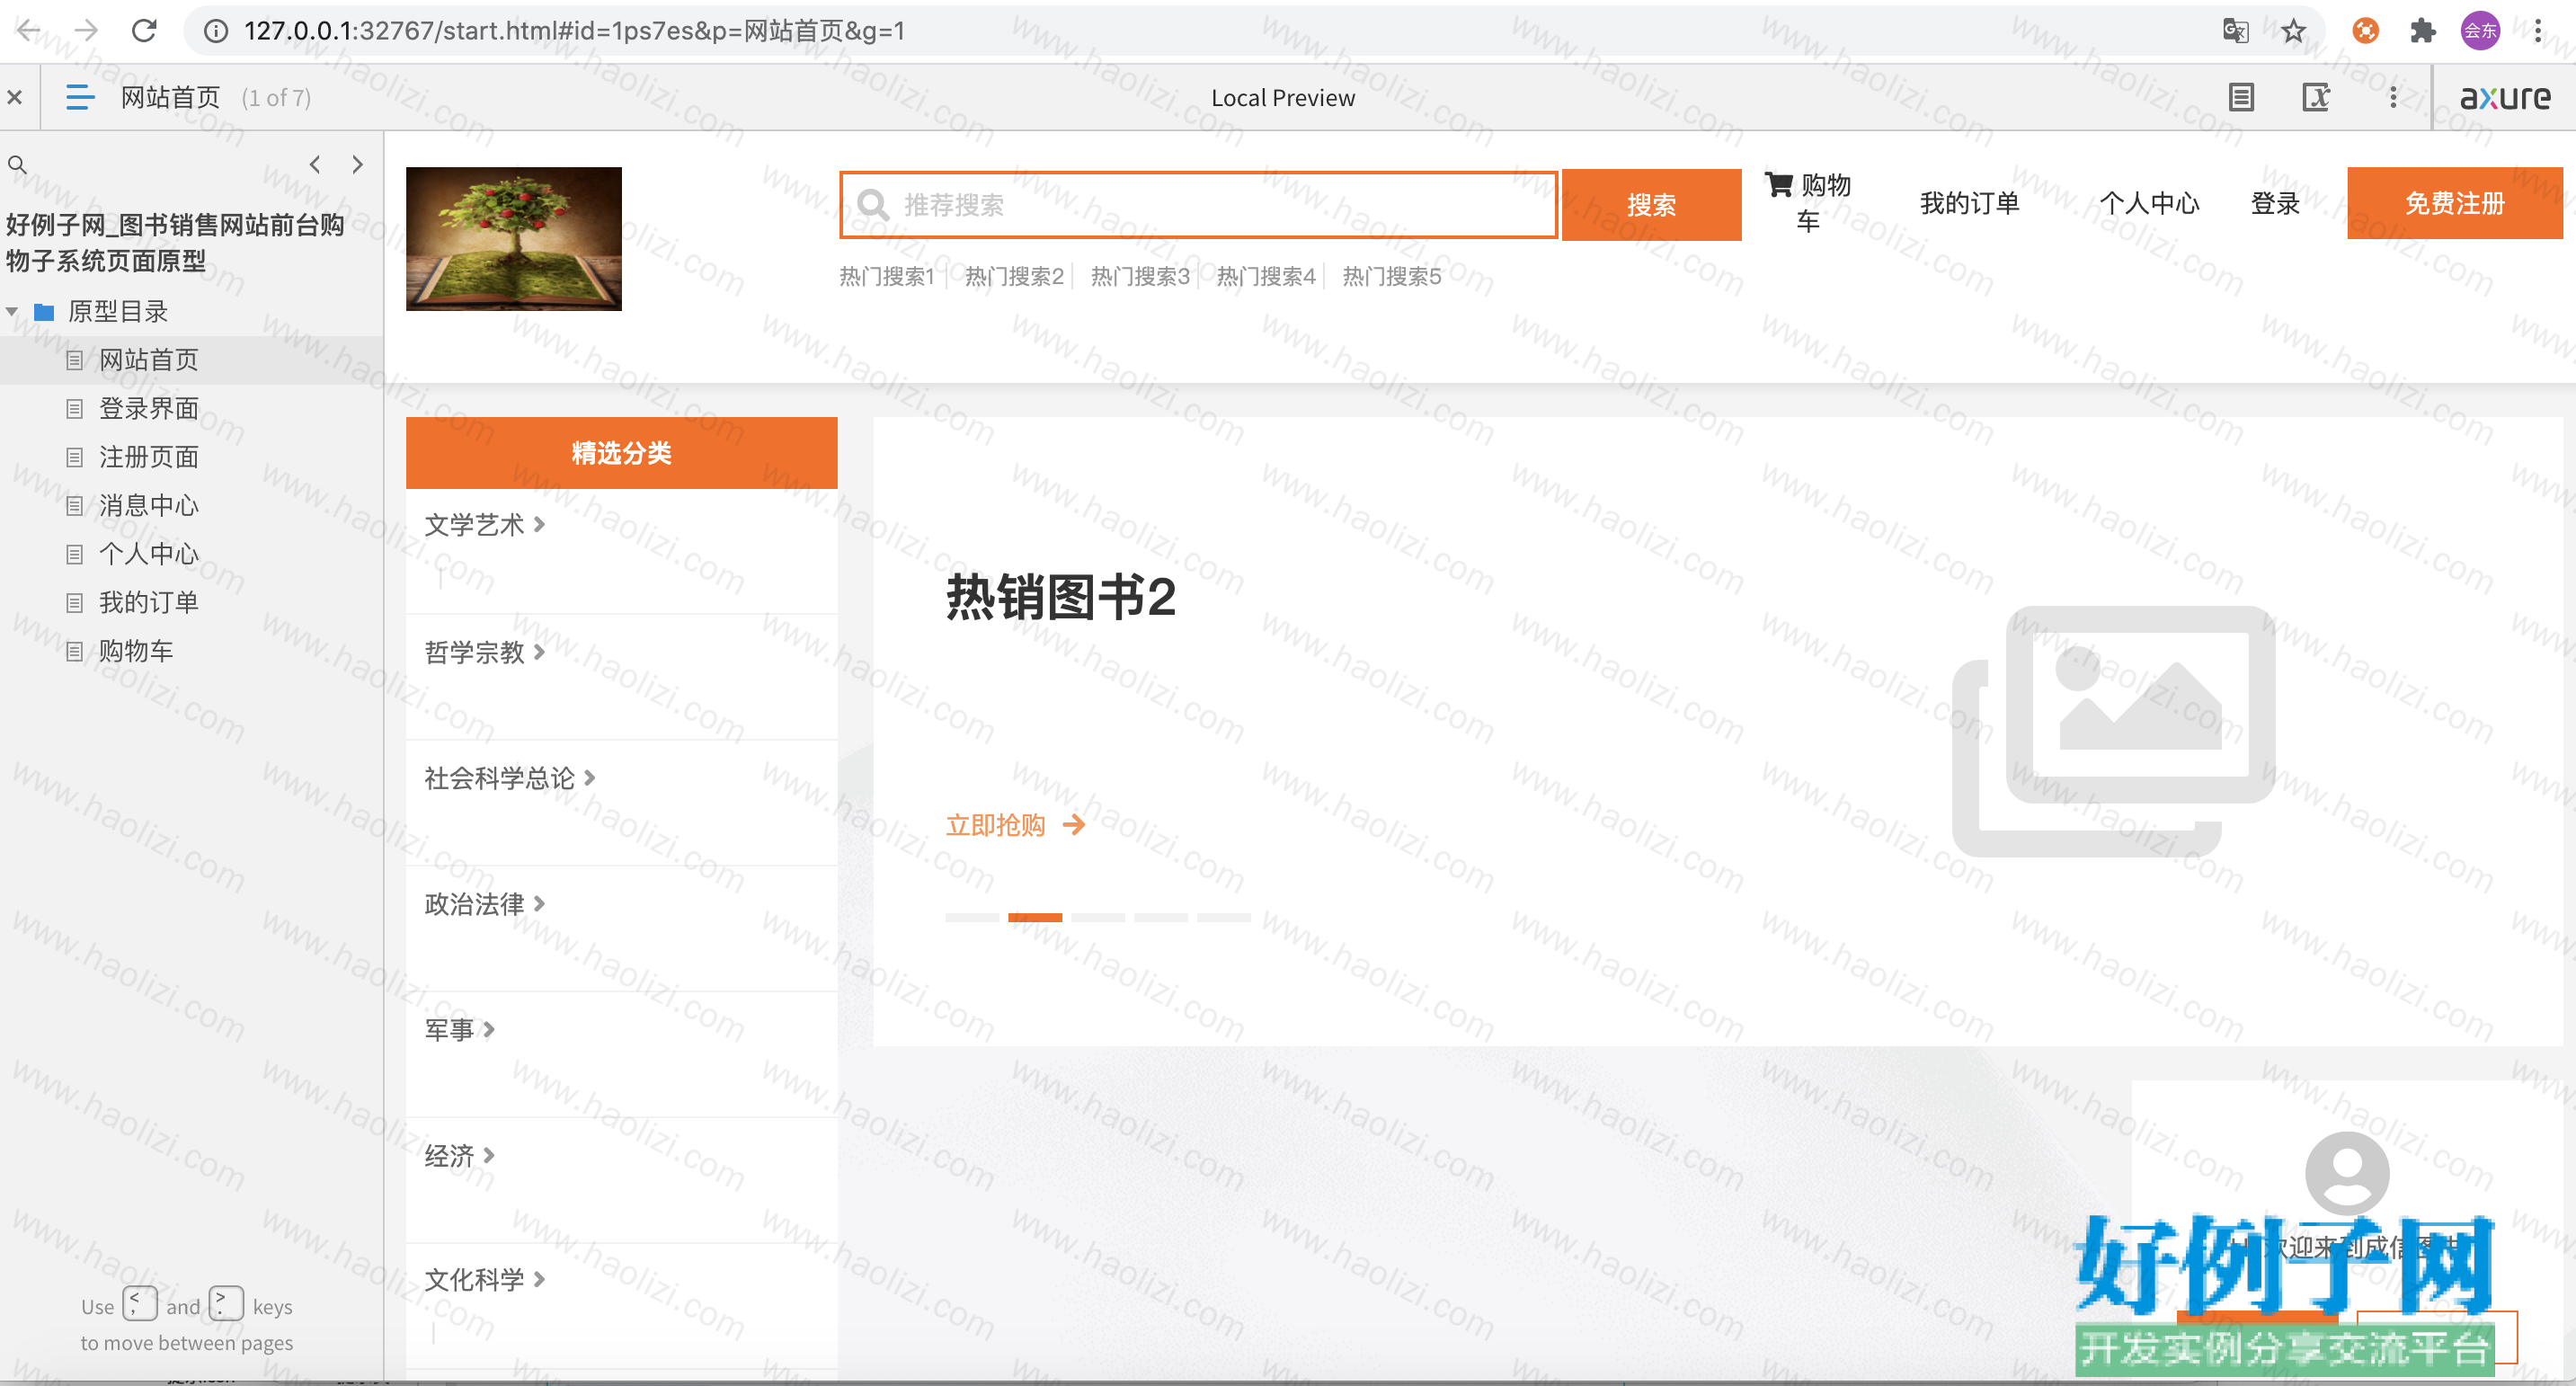This screenshot has height=1386, width=2576.
Task: Click the 热销图书2 banner title
Action: click(1061, 598)
